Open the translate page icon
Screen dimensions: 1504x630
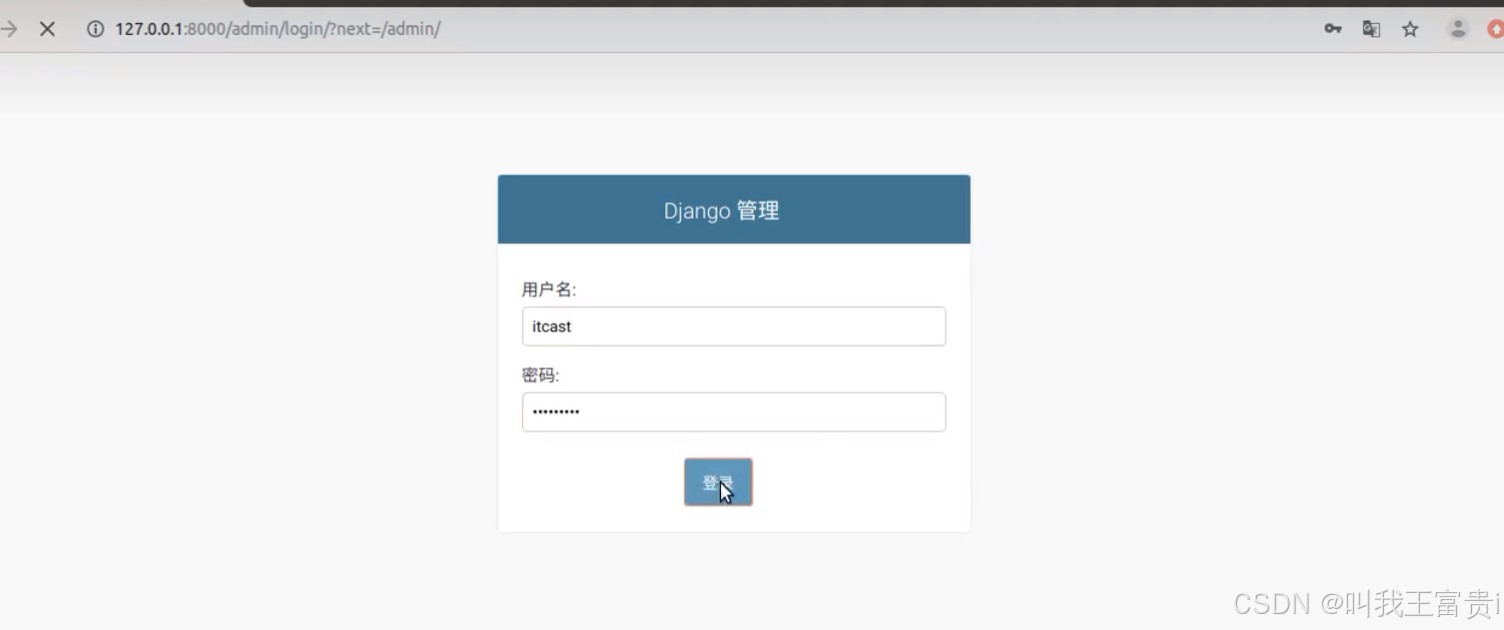pyautogui.click(x=1371, y=29)
